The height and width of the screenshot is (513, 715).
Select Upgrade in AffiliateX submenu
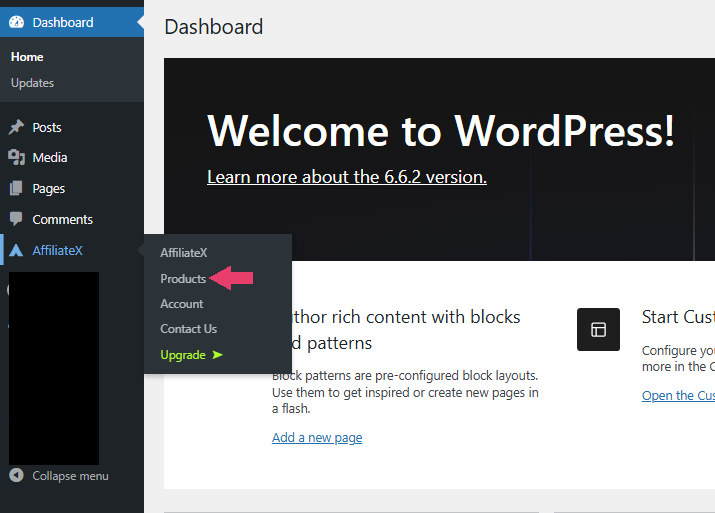click(192, 355)
